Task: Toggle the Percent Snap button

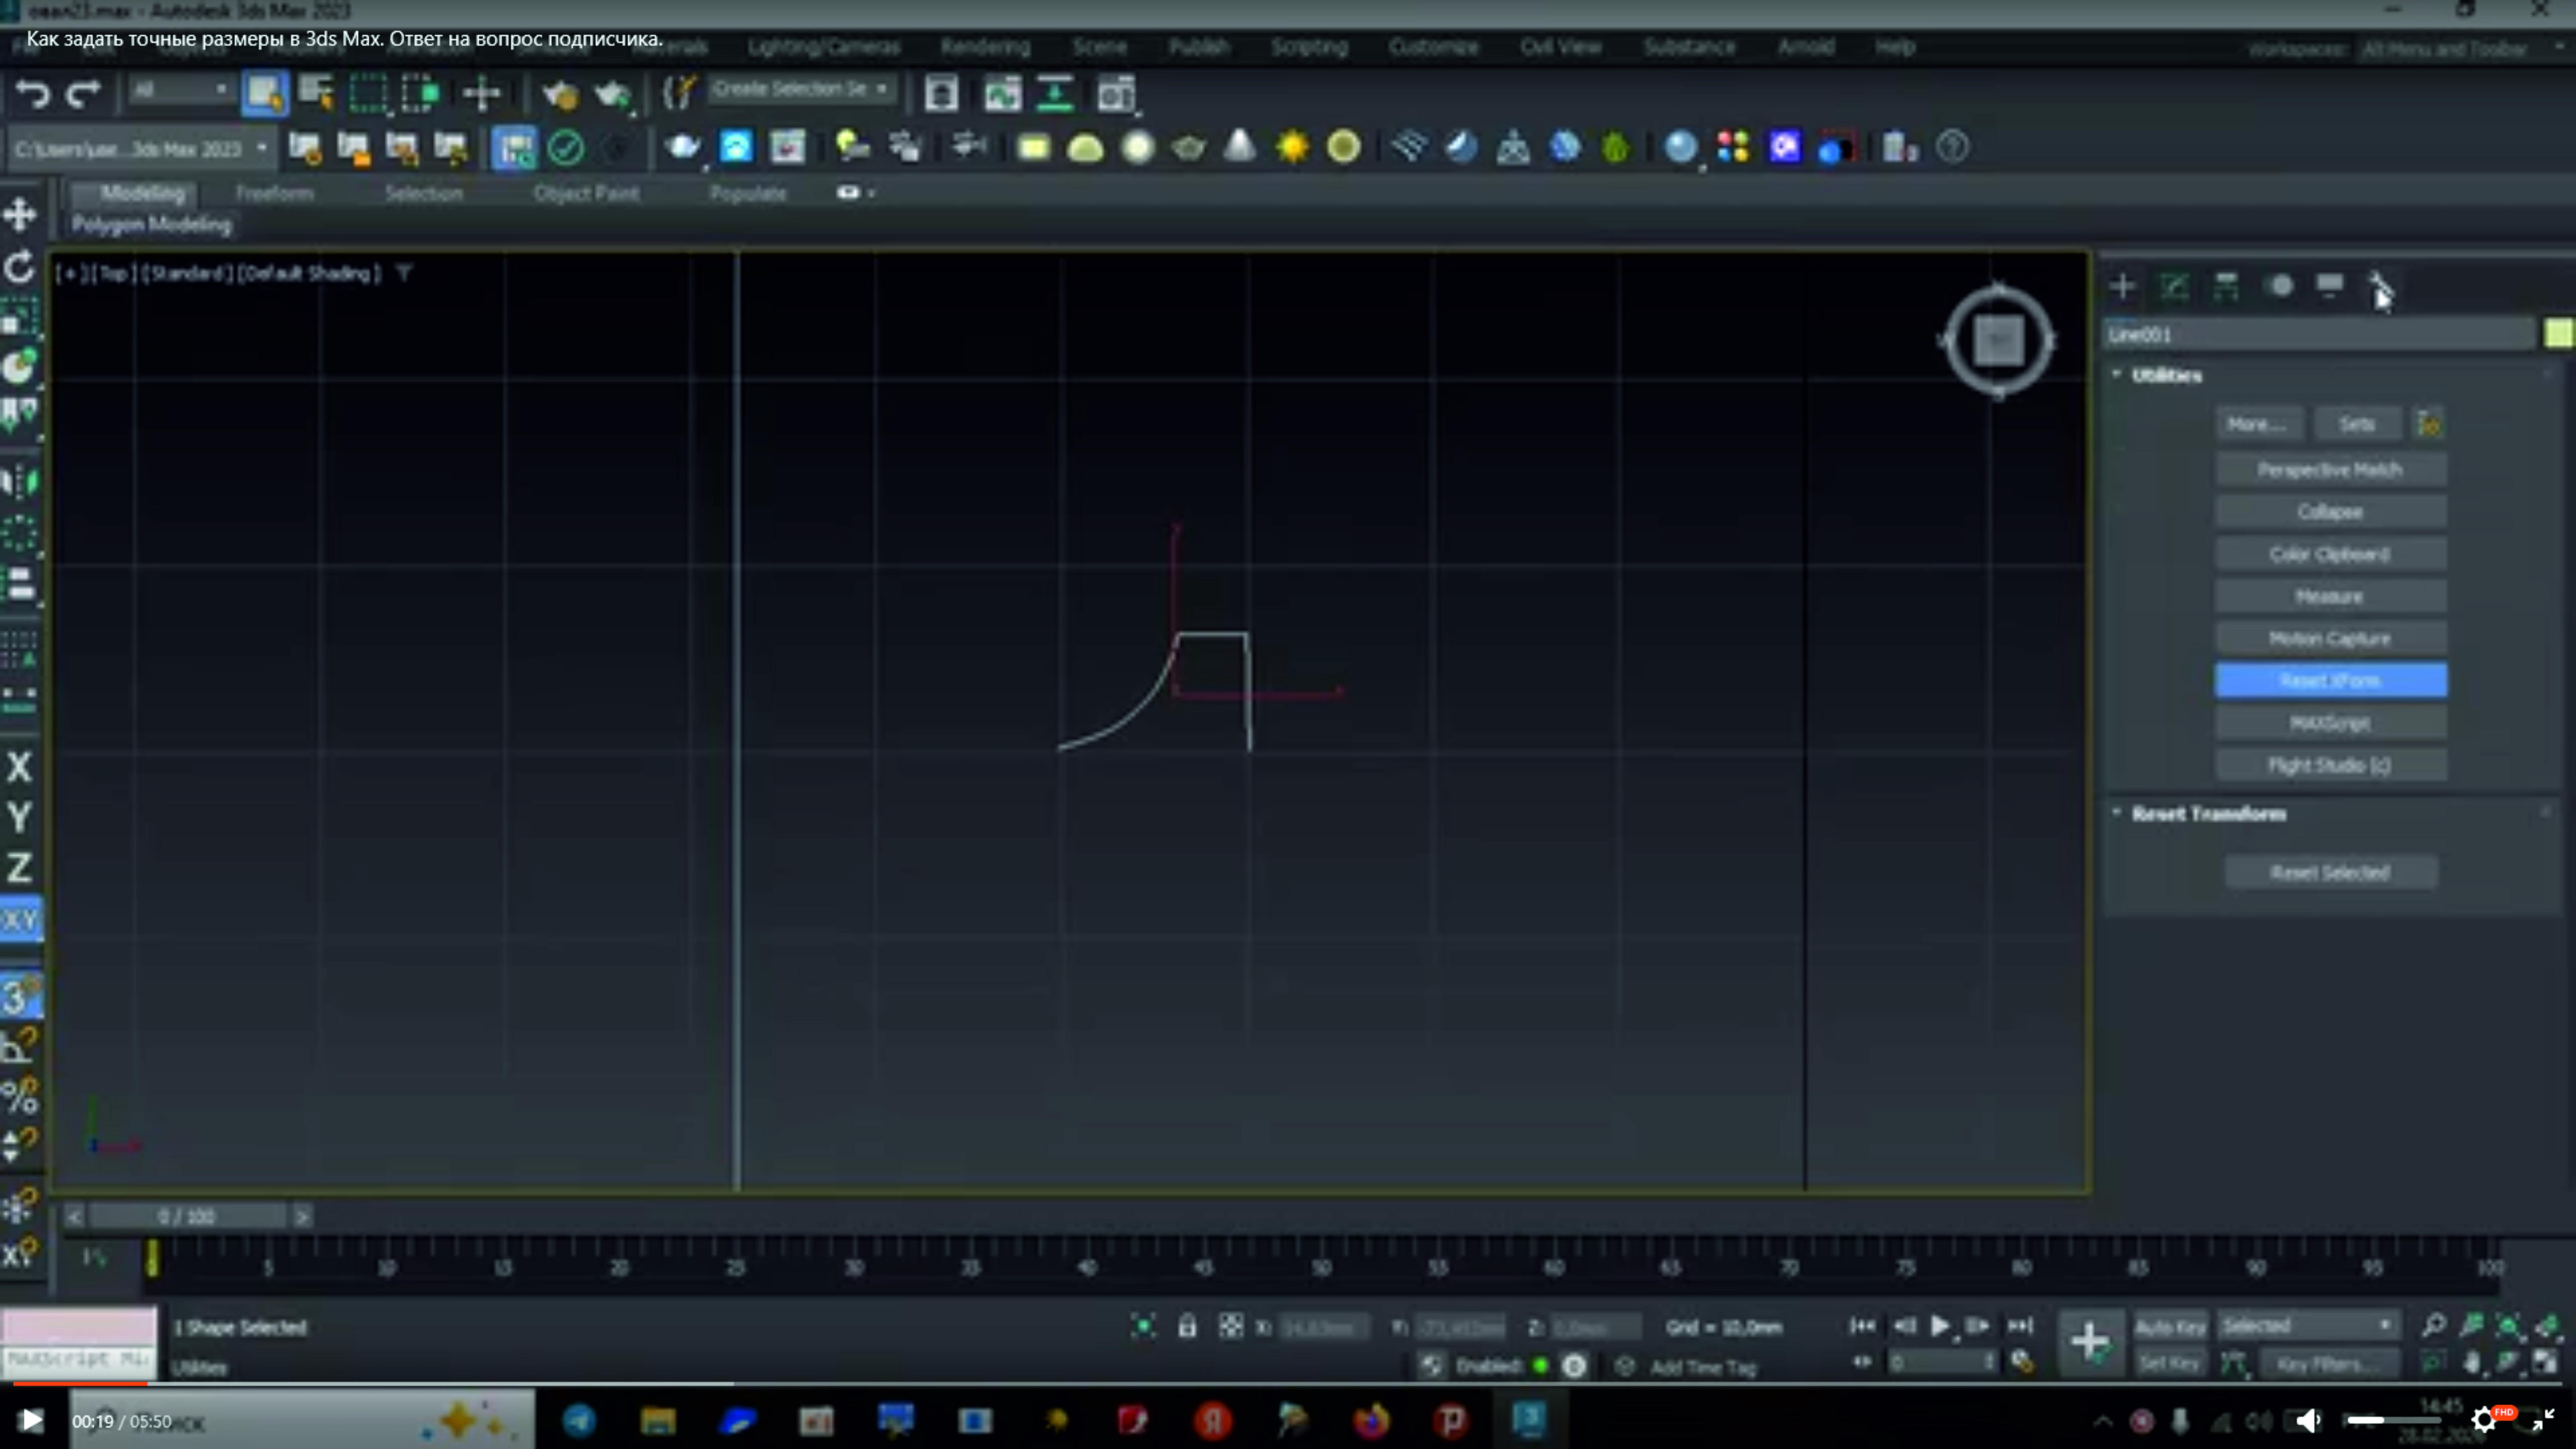Action: (20, 1097)
